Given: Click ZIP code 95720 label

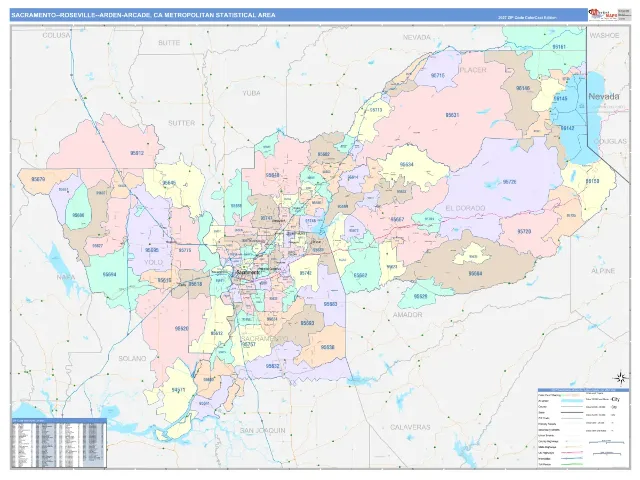Looking at the screenshot, I should click(524, 231).
